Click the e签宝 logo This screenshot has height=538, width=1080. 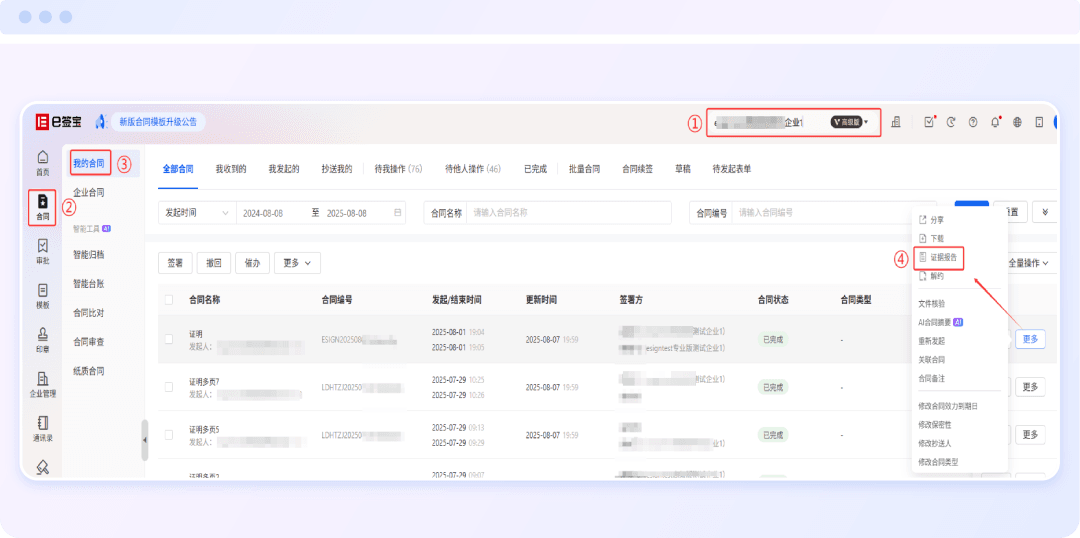coord(59,122)
